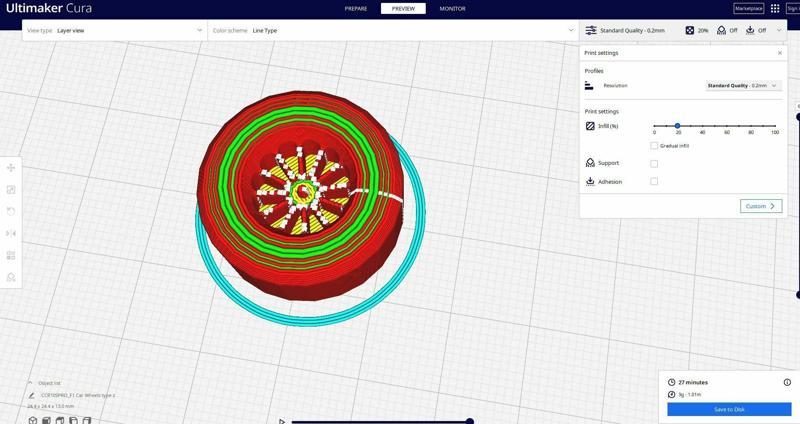This screenshot has height=424, width=800.
Task: Play the layer simulation
Action: [282, 421]
